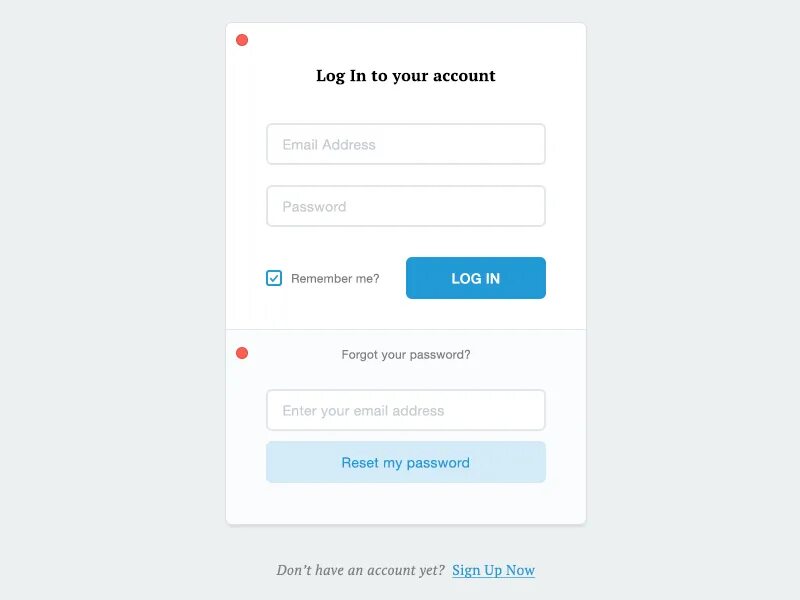Image resolution: width=800 pixels, height=600 pixels.
Task: Submit the form with LOG IN button
Action: (x=476, y=278)
